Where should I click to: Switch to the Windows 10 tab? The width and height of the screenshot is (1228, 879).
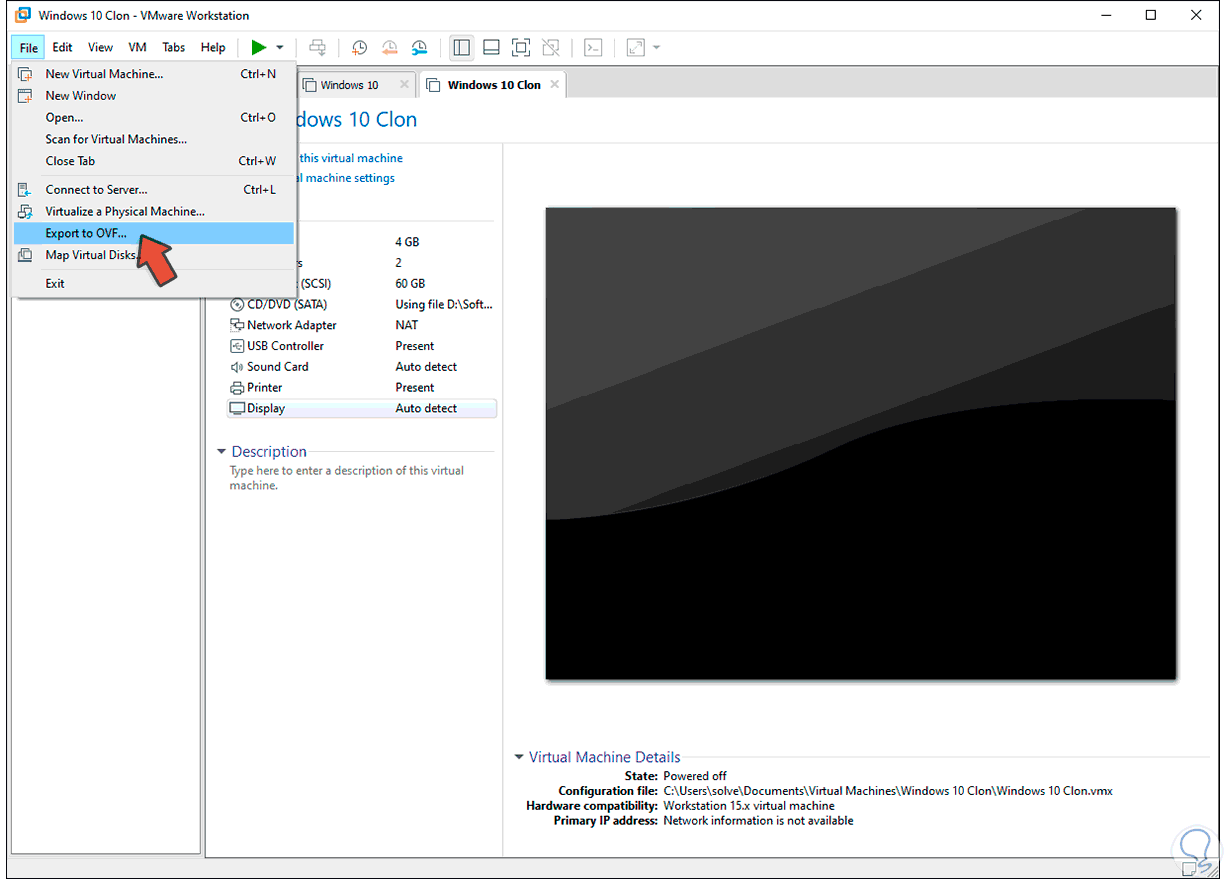click(x=349, y=85)
